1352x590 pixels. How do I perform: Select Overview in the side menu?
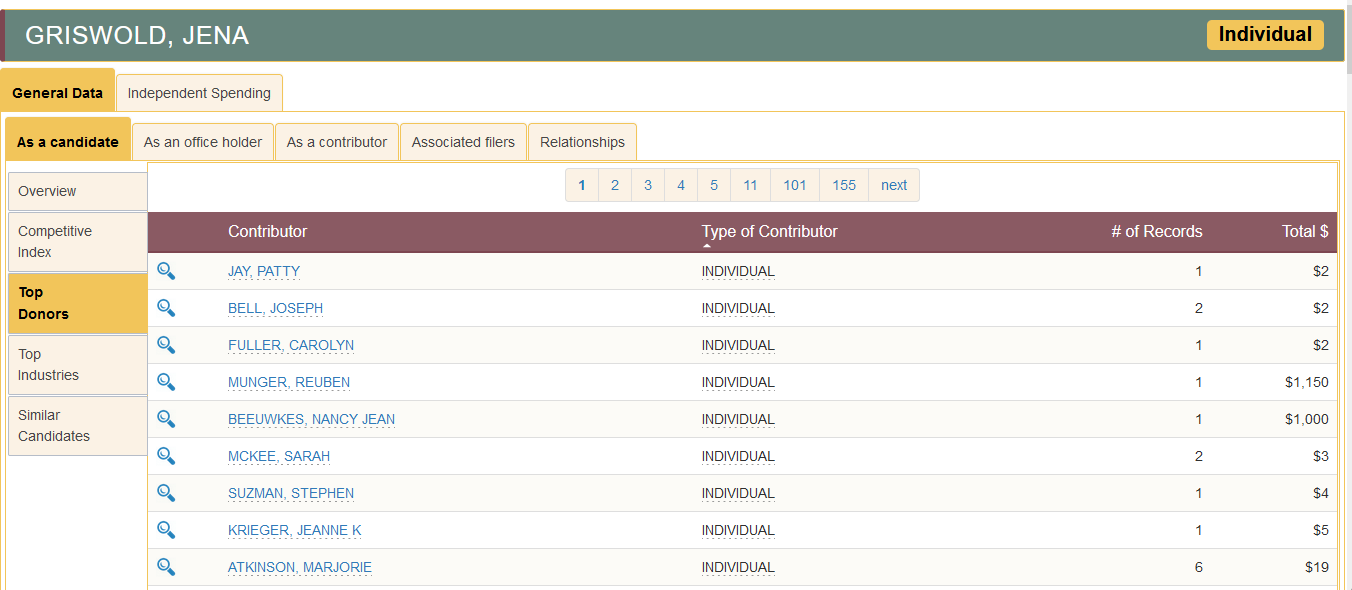coord(78,191)
